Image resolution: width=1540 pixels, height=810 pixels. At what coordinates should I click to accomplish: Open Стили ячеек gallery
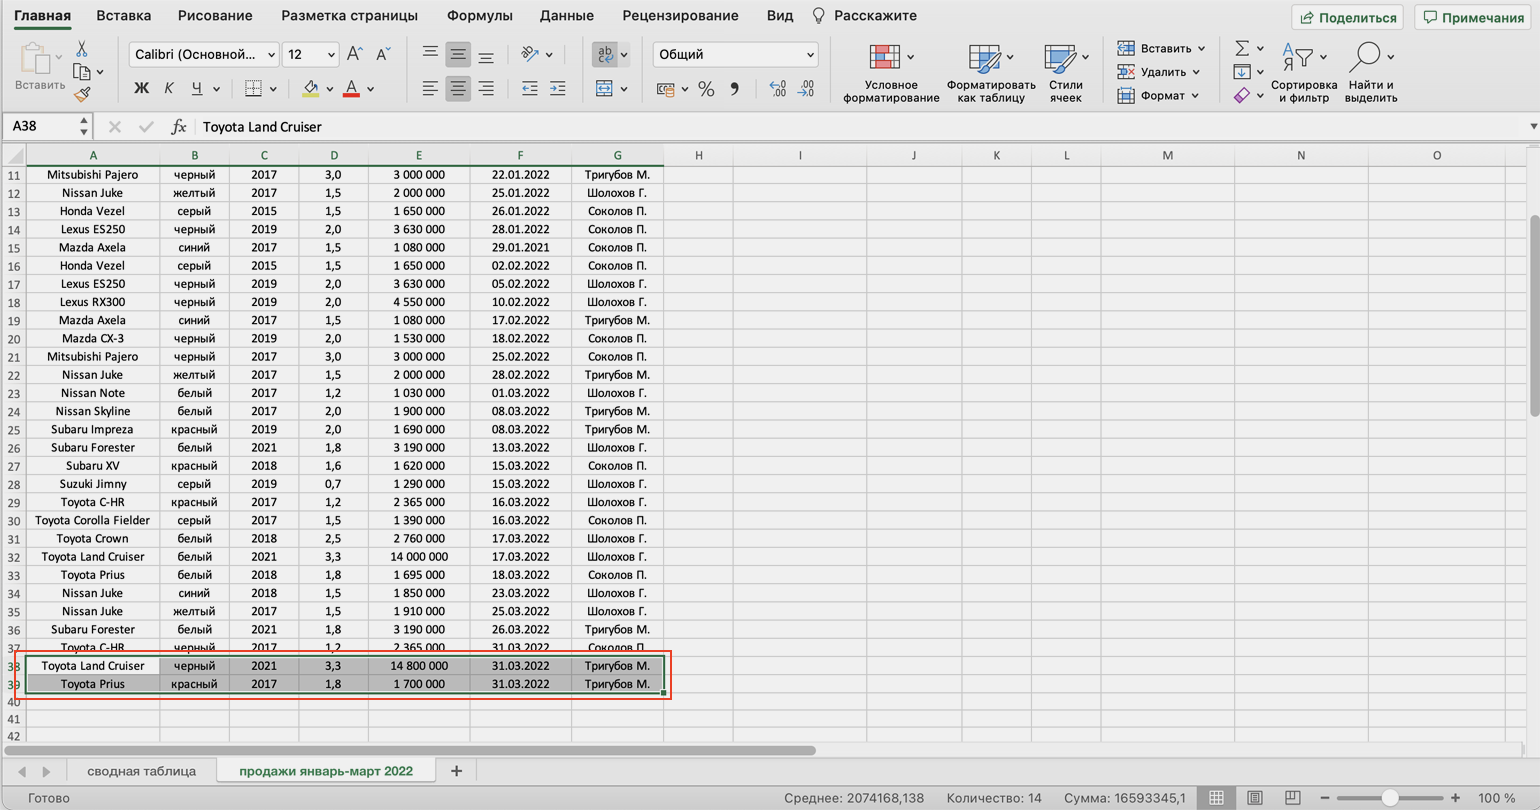tap(1066, 73)
